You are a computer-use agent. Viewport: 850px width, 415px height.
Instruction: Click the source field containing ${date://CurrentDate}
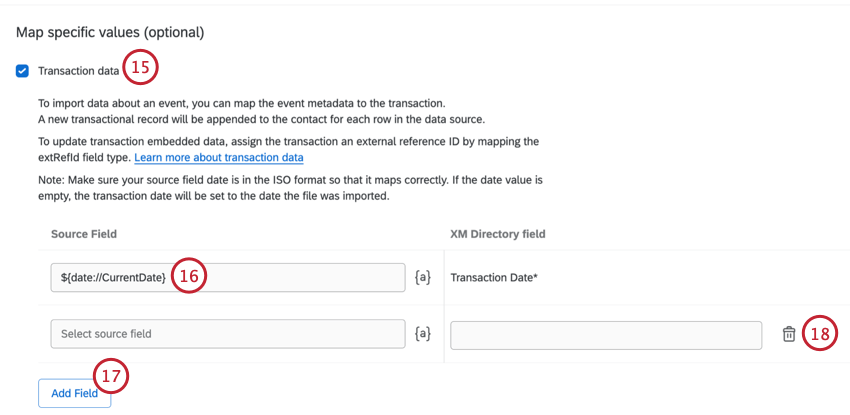[x=110, y=277]
